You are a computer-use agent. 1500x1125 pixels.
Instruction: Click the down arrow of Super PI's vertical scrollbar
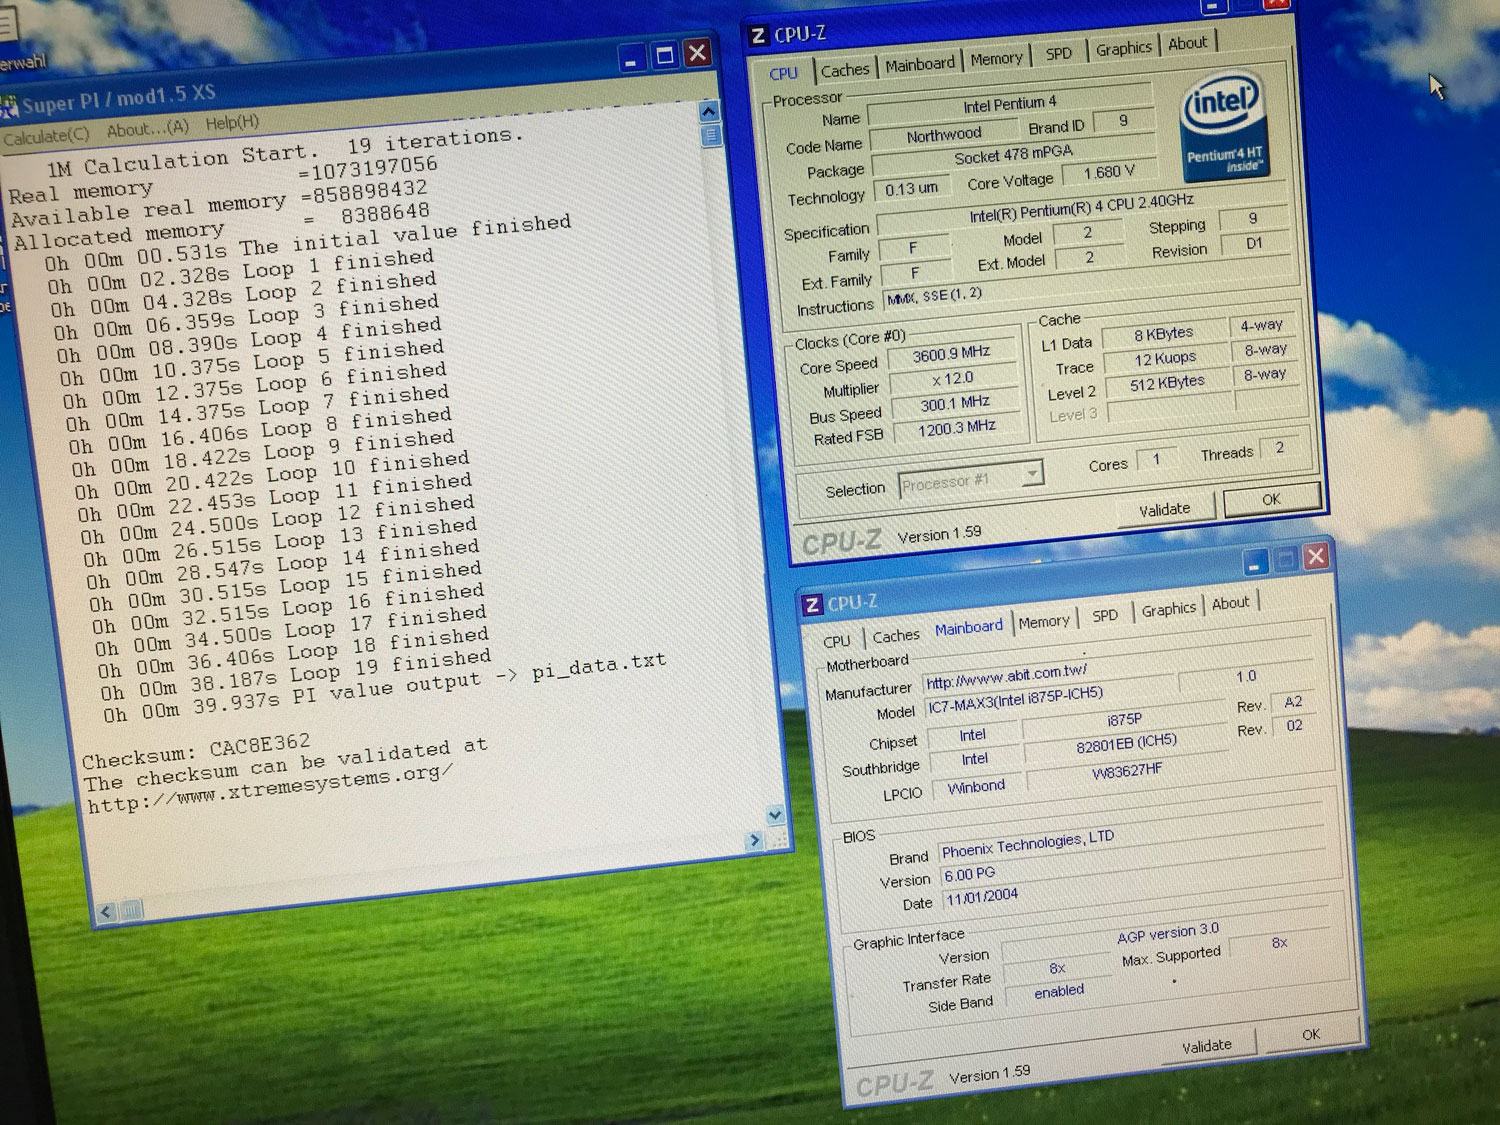click(775, 815)
